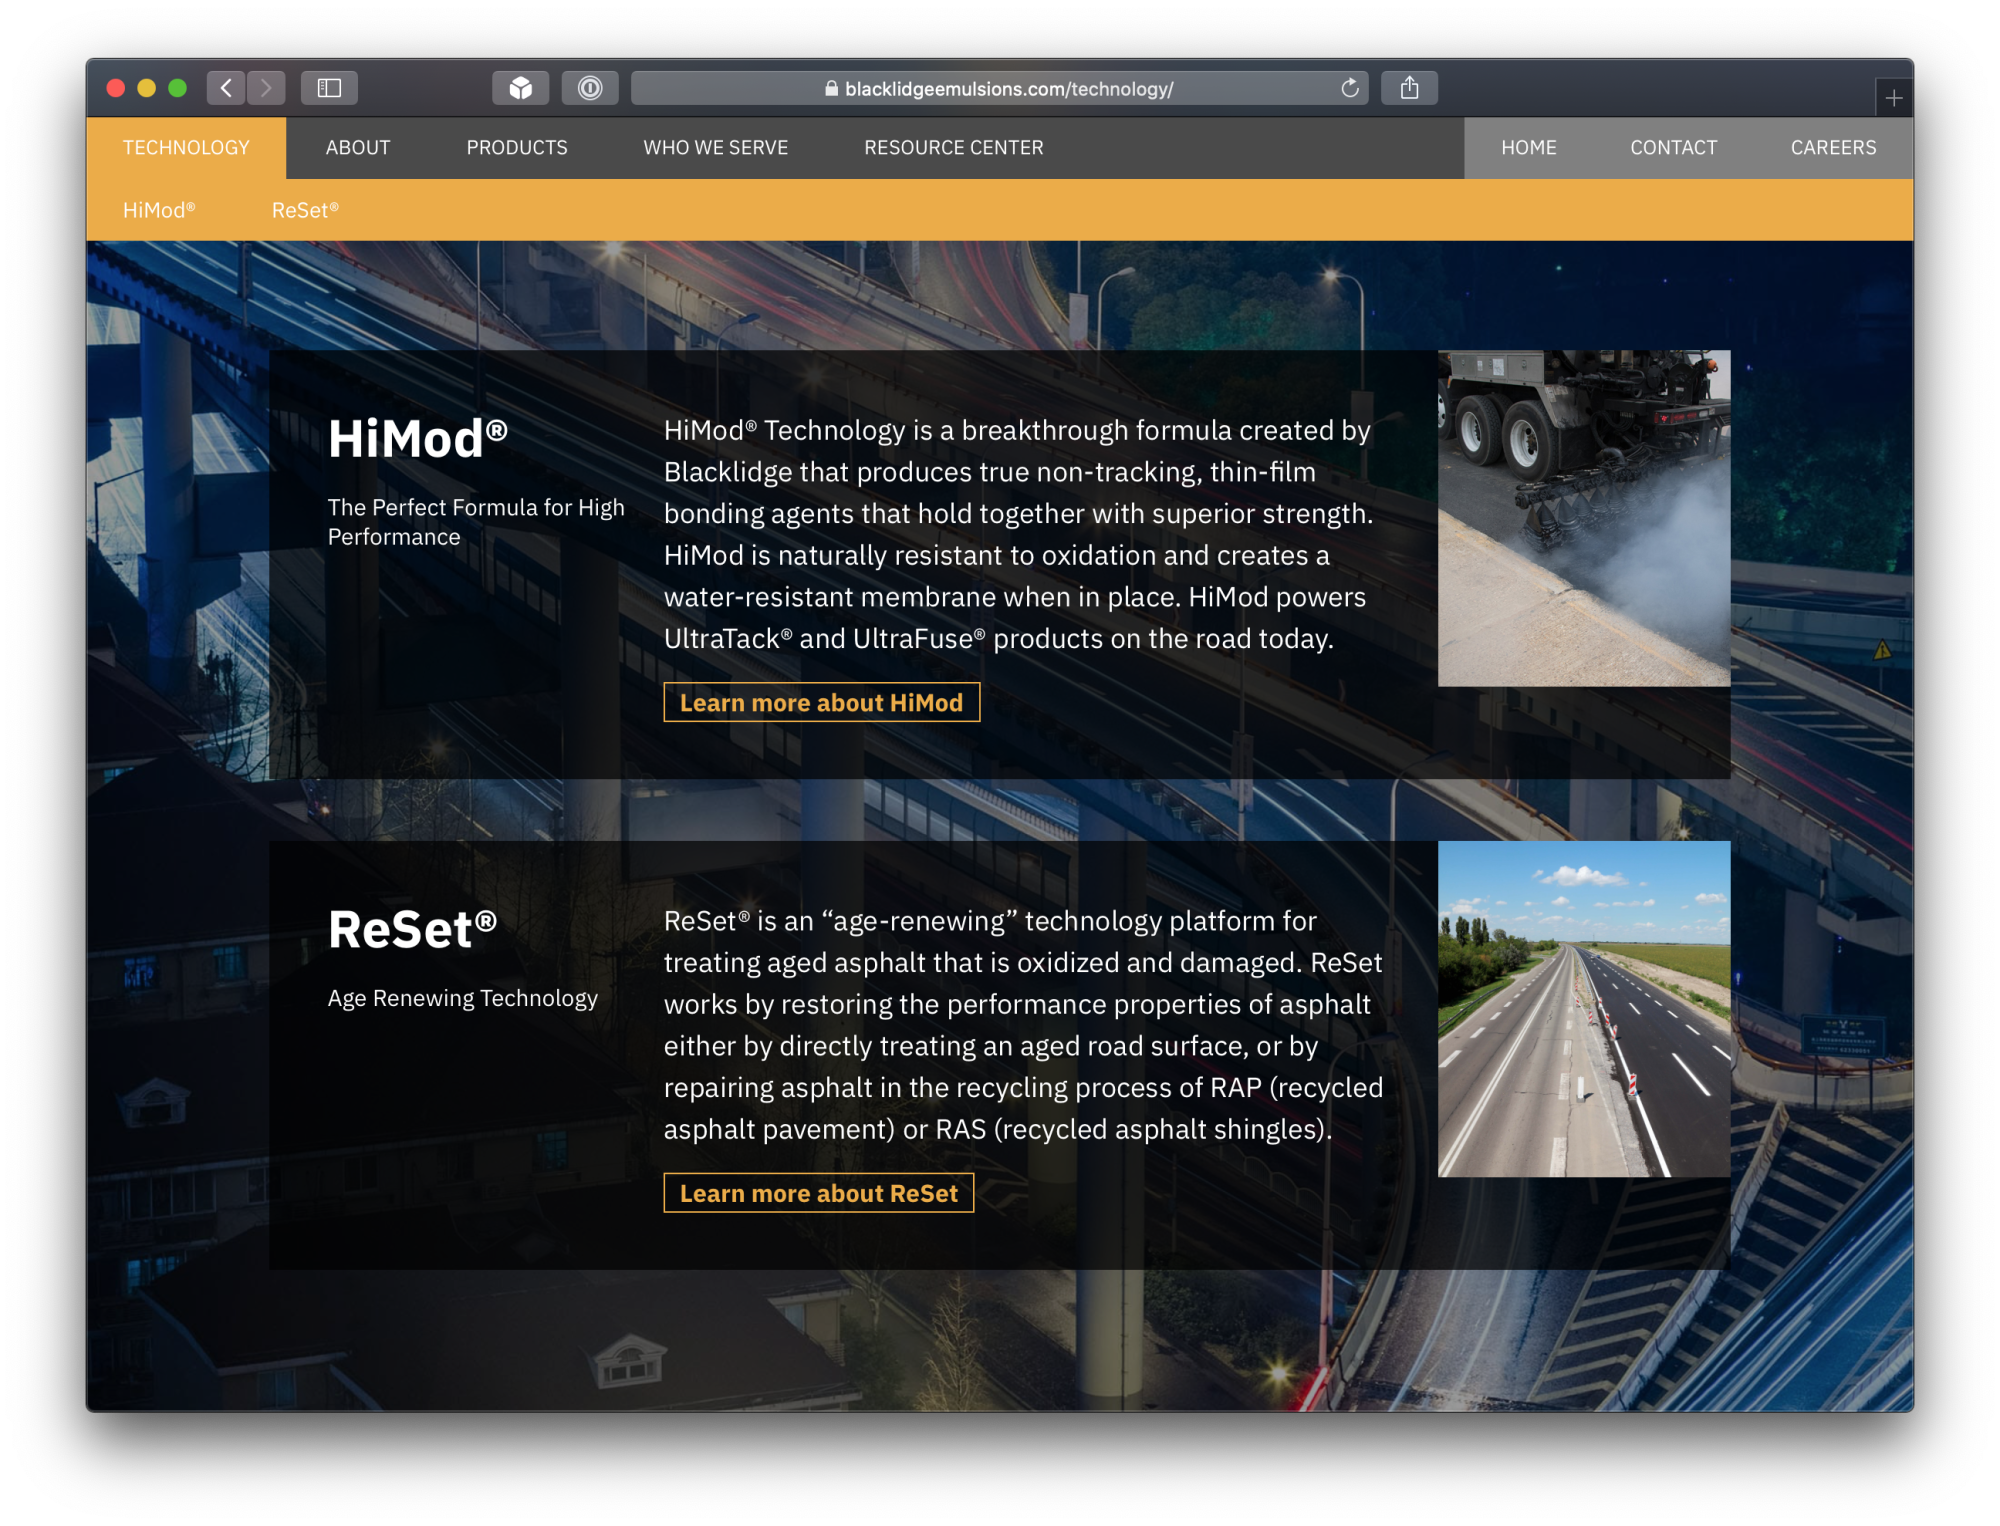Click 'The Perfect Formula for High Performance' text

coord(476,522)
